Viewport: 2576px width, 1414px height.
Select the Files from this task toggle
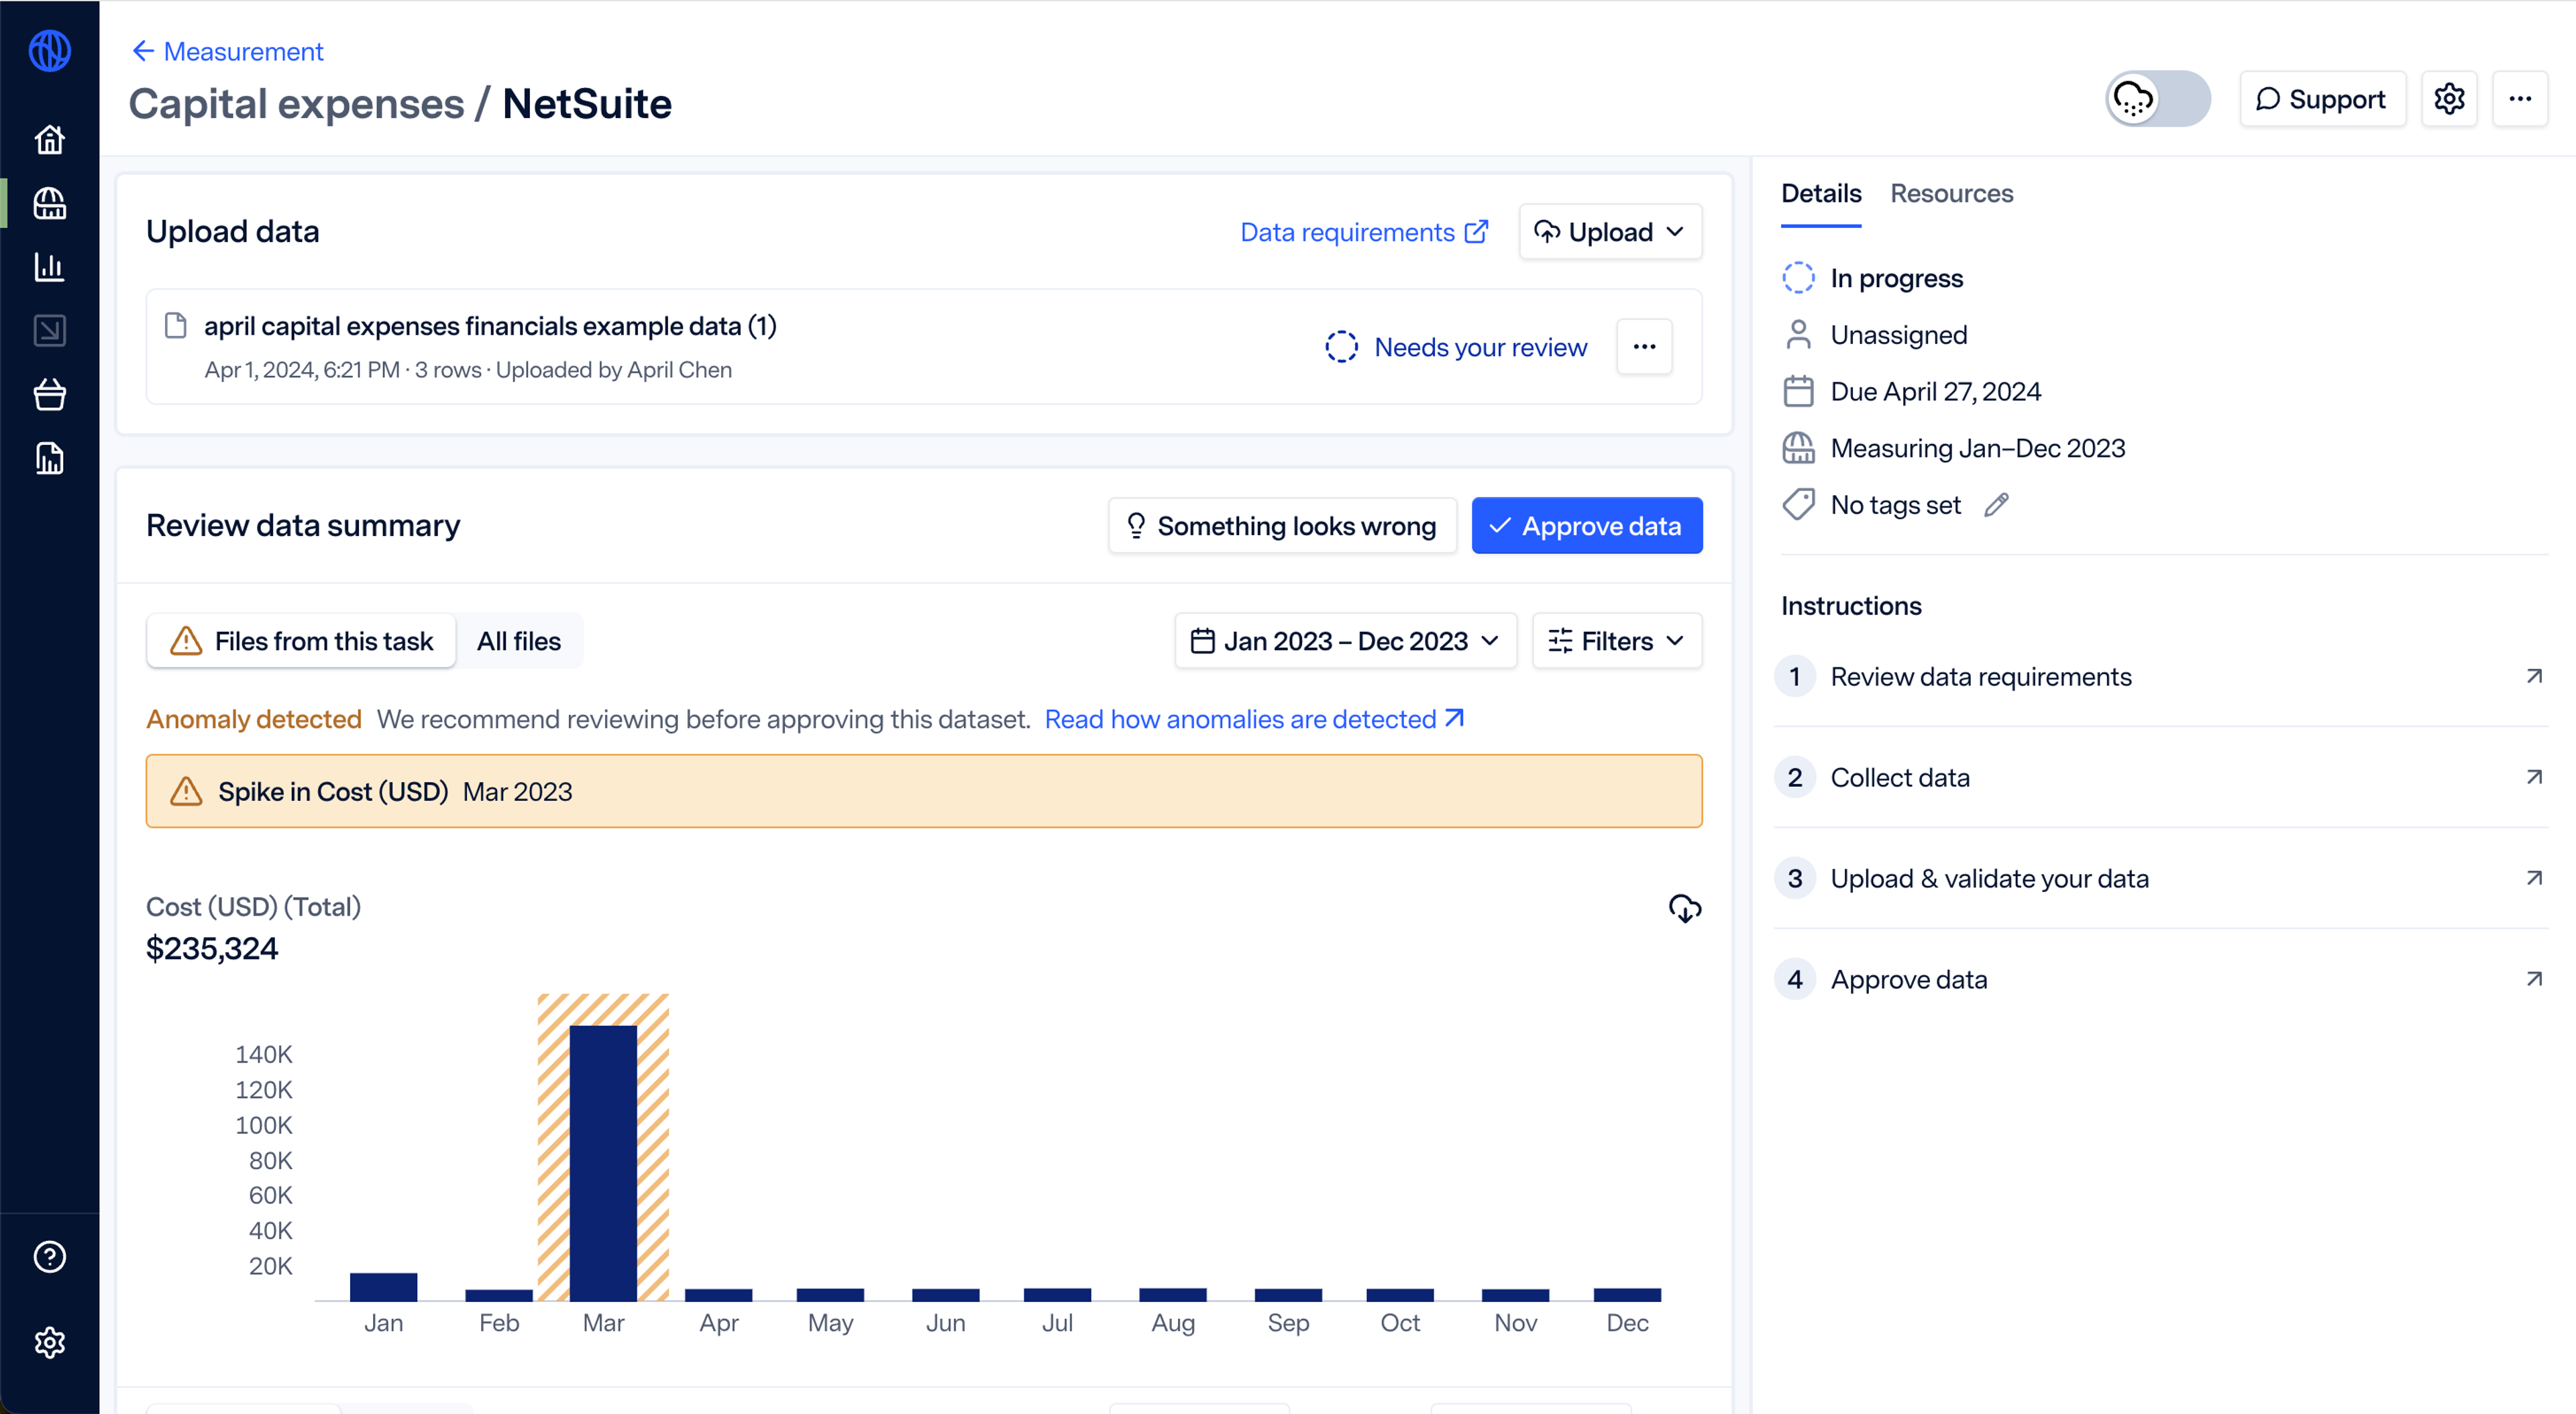point(302,641)
